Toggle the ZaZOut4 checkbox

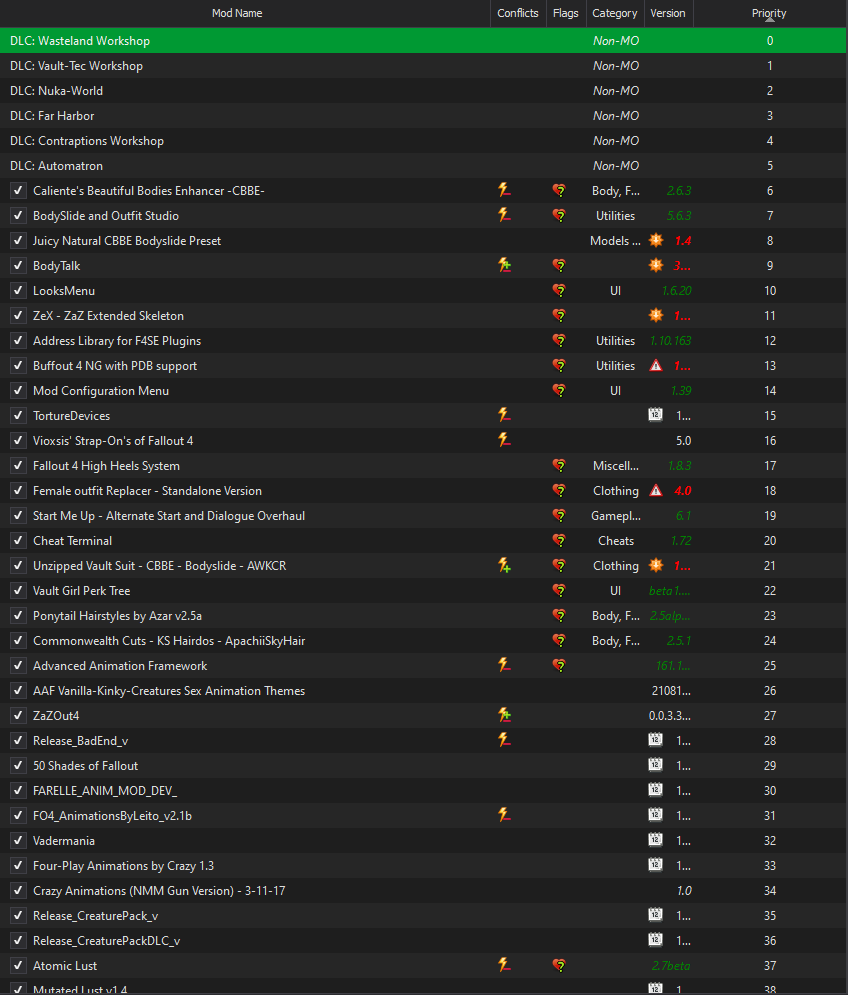click(18, 715)
